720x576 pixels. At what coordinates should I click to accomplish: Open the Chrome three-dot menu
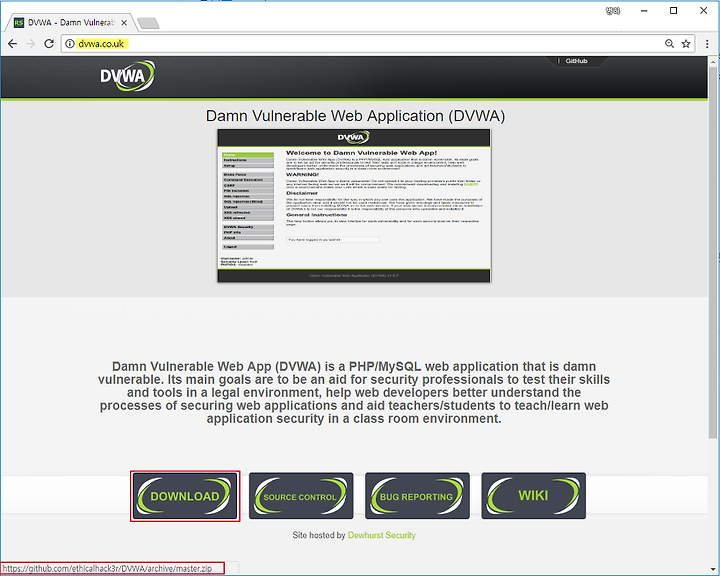[x=707, y=44]
